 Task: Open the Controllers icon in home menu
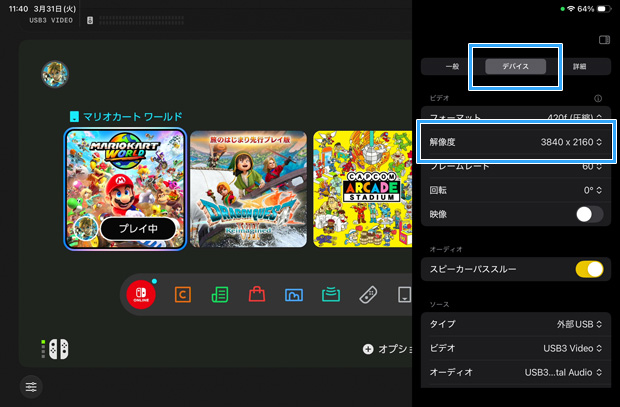point(368,295)
